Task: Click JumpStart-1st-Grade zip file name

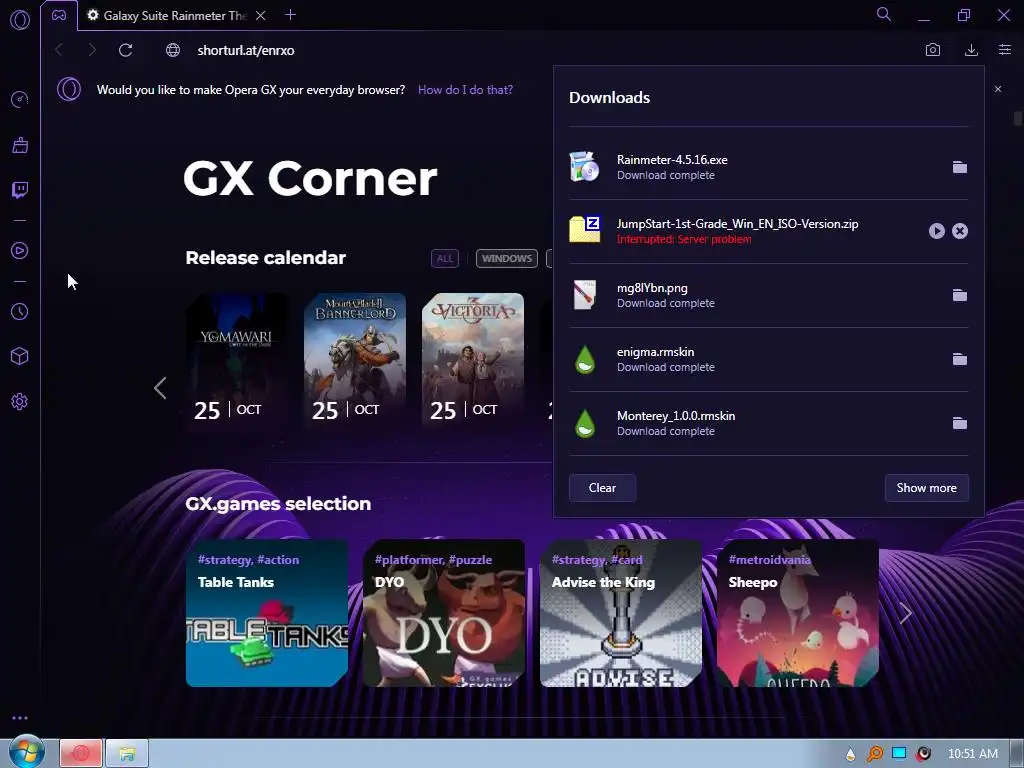Action: [x=737, y=224]
